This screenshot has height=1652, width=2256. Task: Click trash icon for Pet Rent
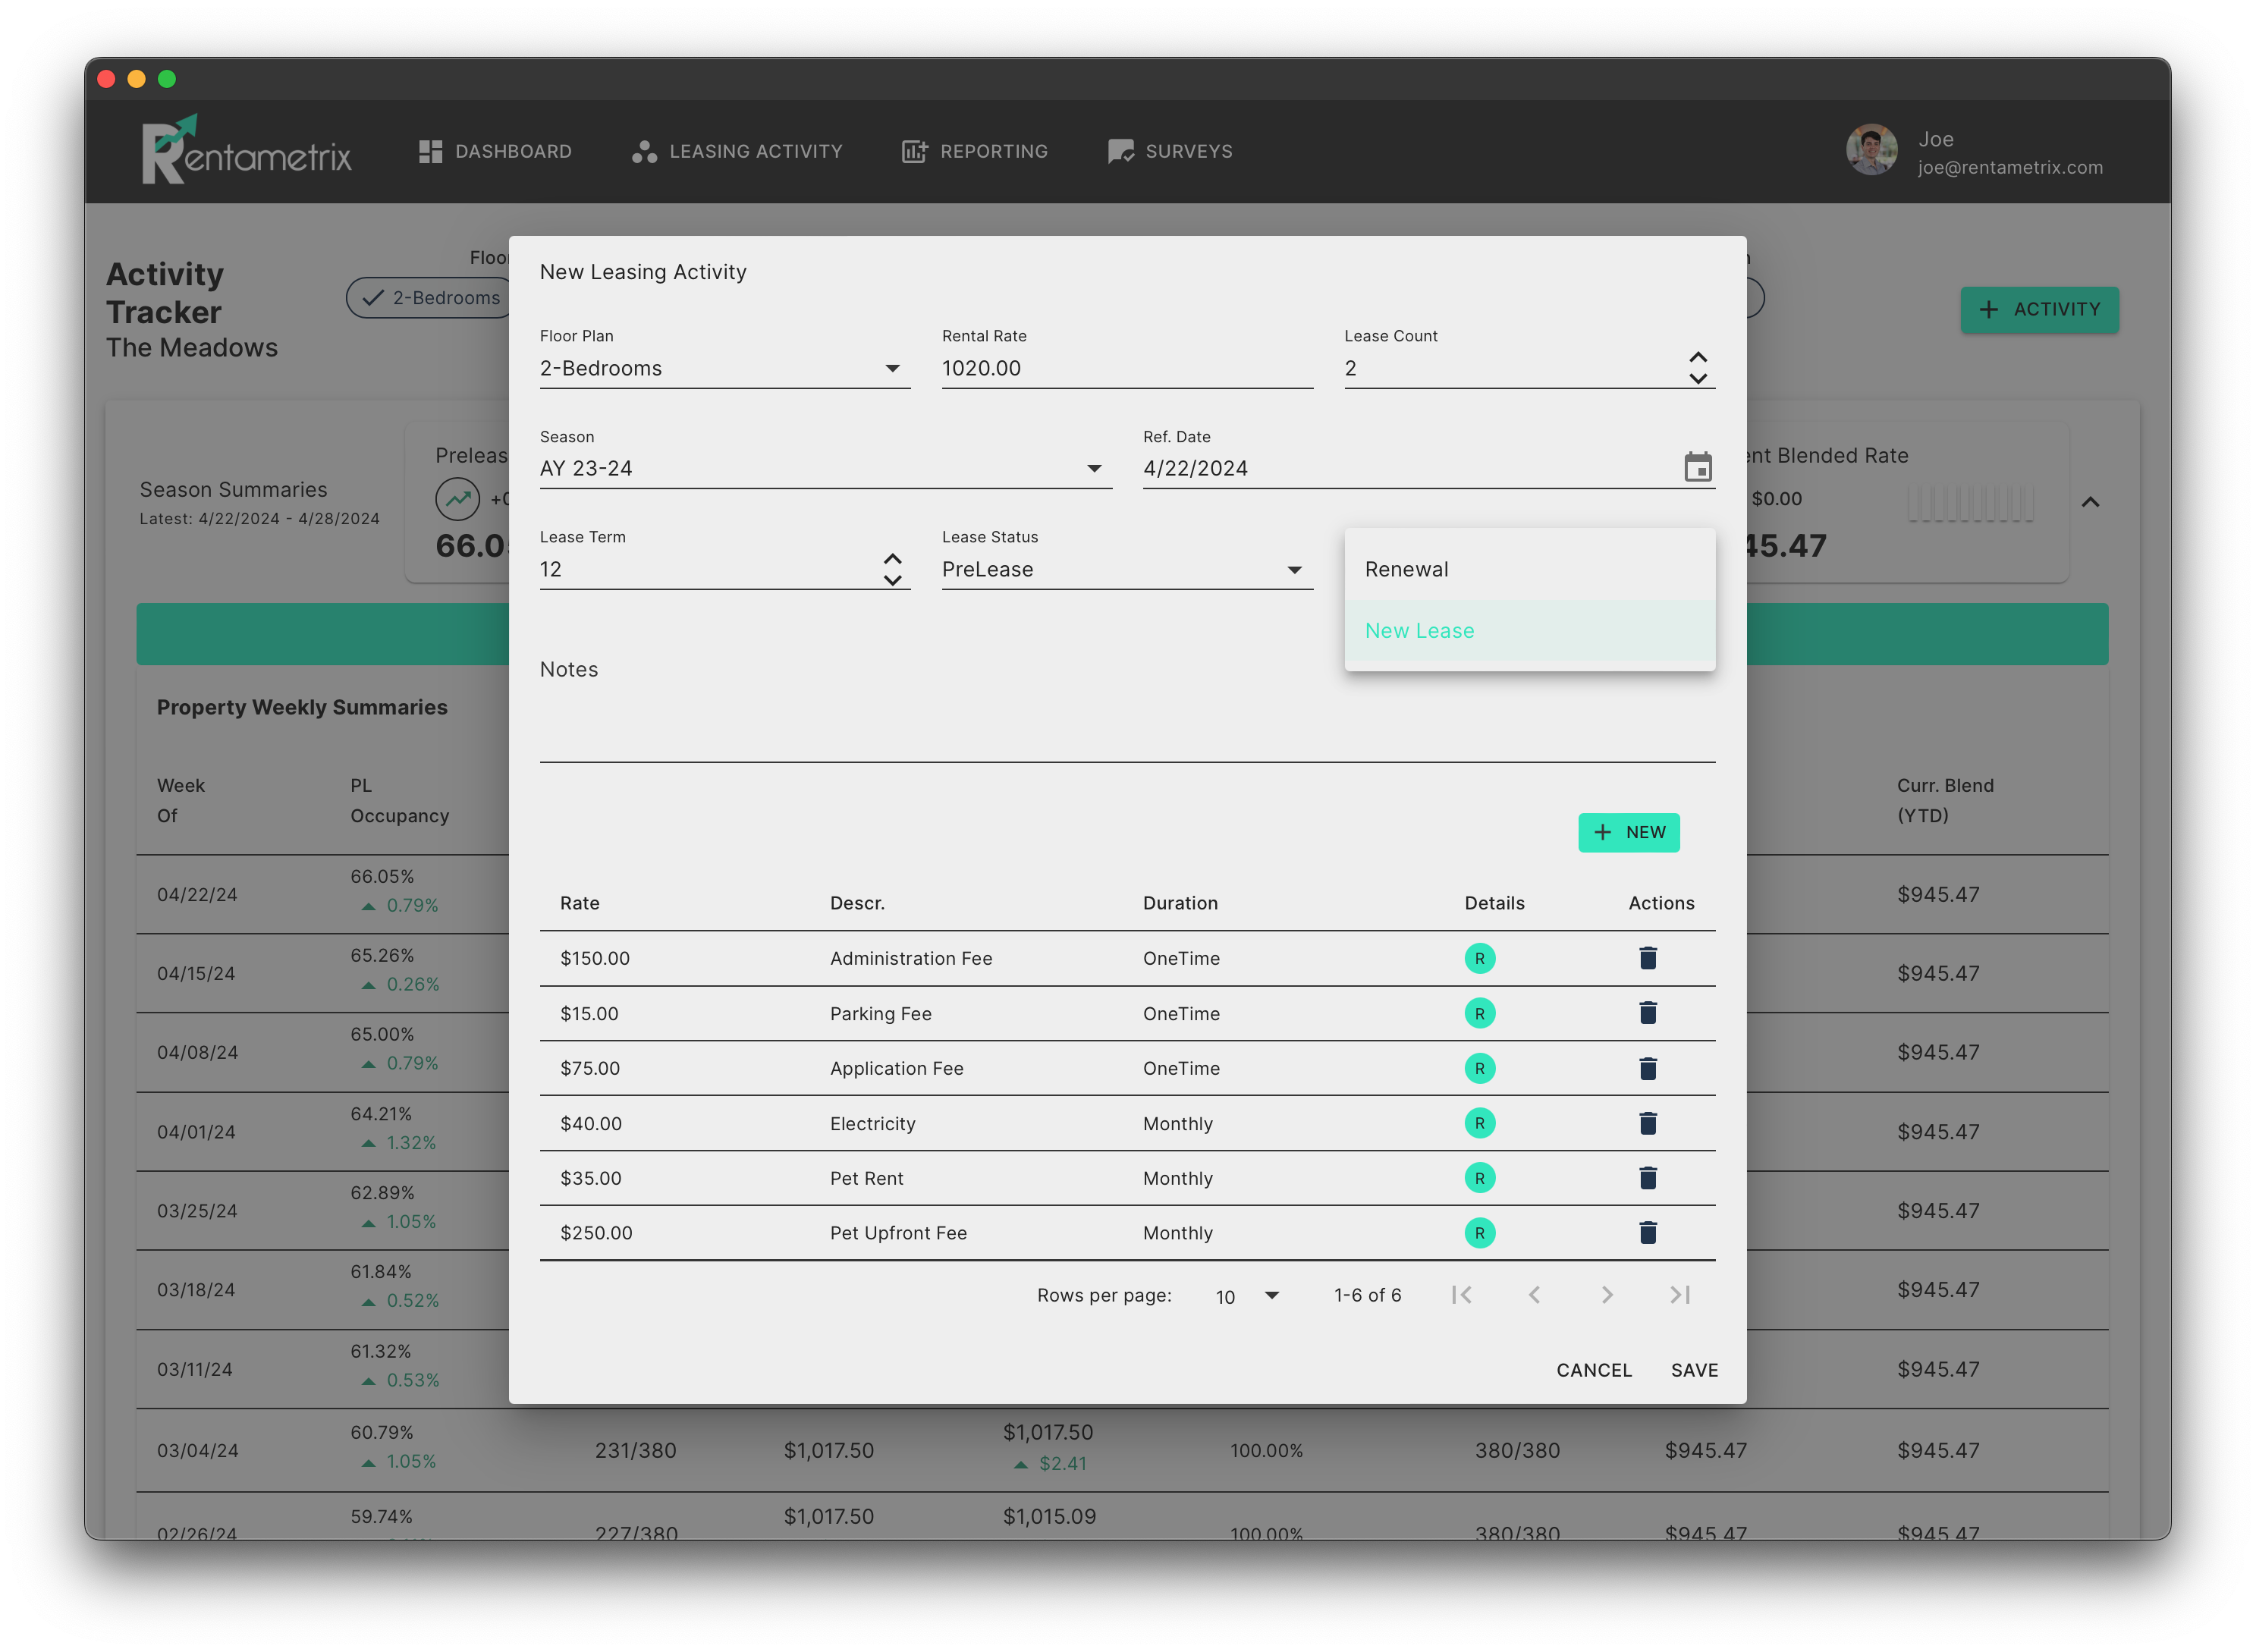pos(1648,1178)
